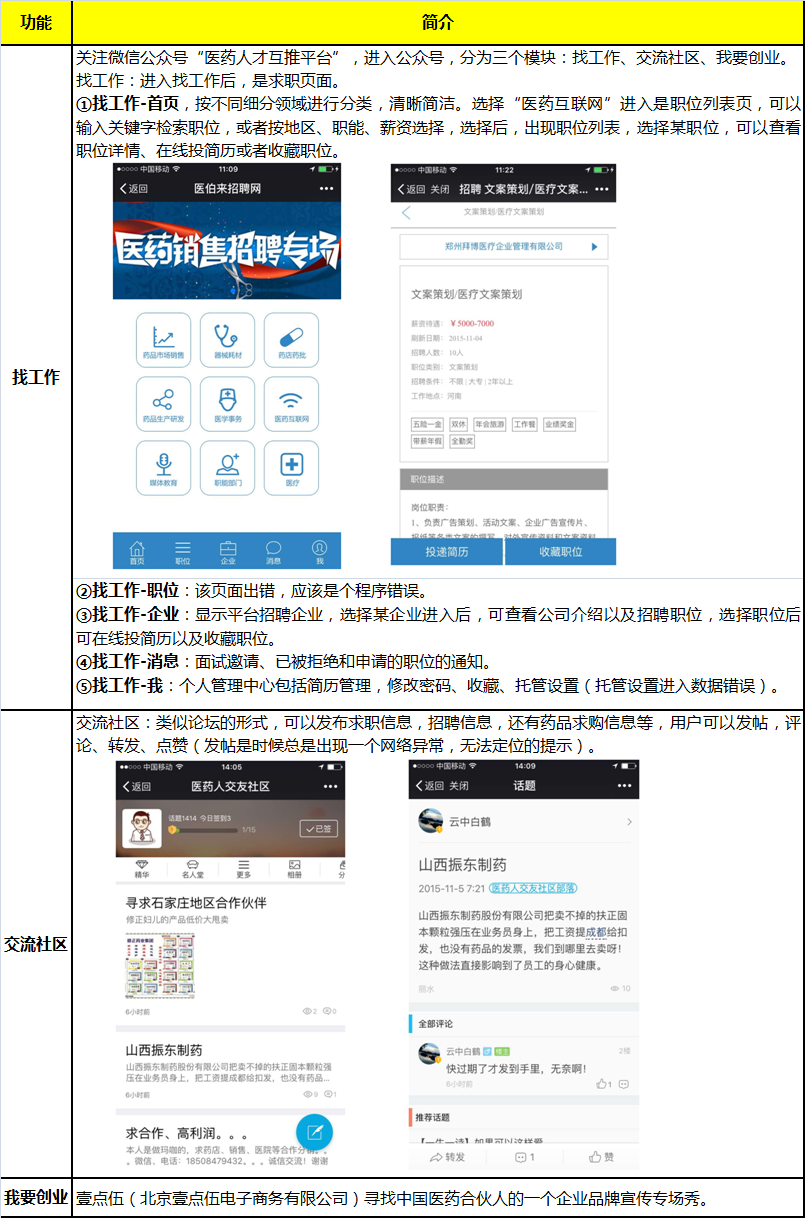Open the 器械耗材 stethoscope category

(x=227, y=340)
